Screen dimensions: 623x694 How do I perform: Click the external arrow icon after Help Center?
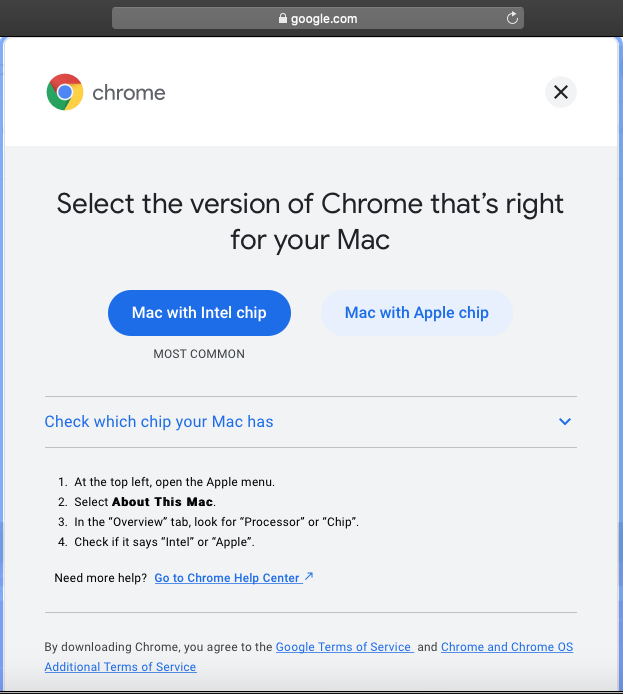click(309, 576)
